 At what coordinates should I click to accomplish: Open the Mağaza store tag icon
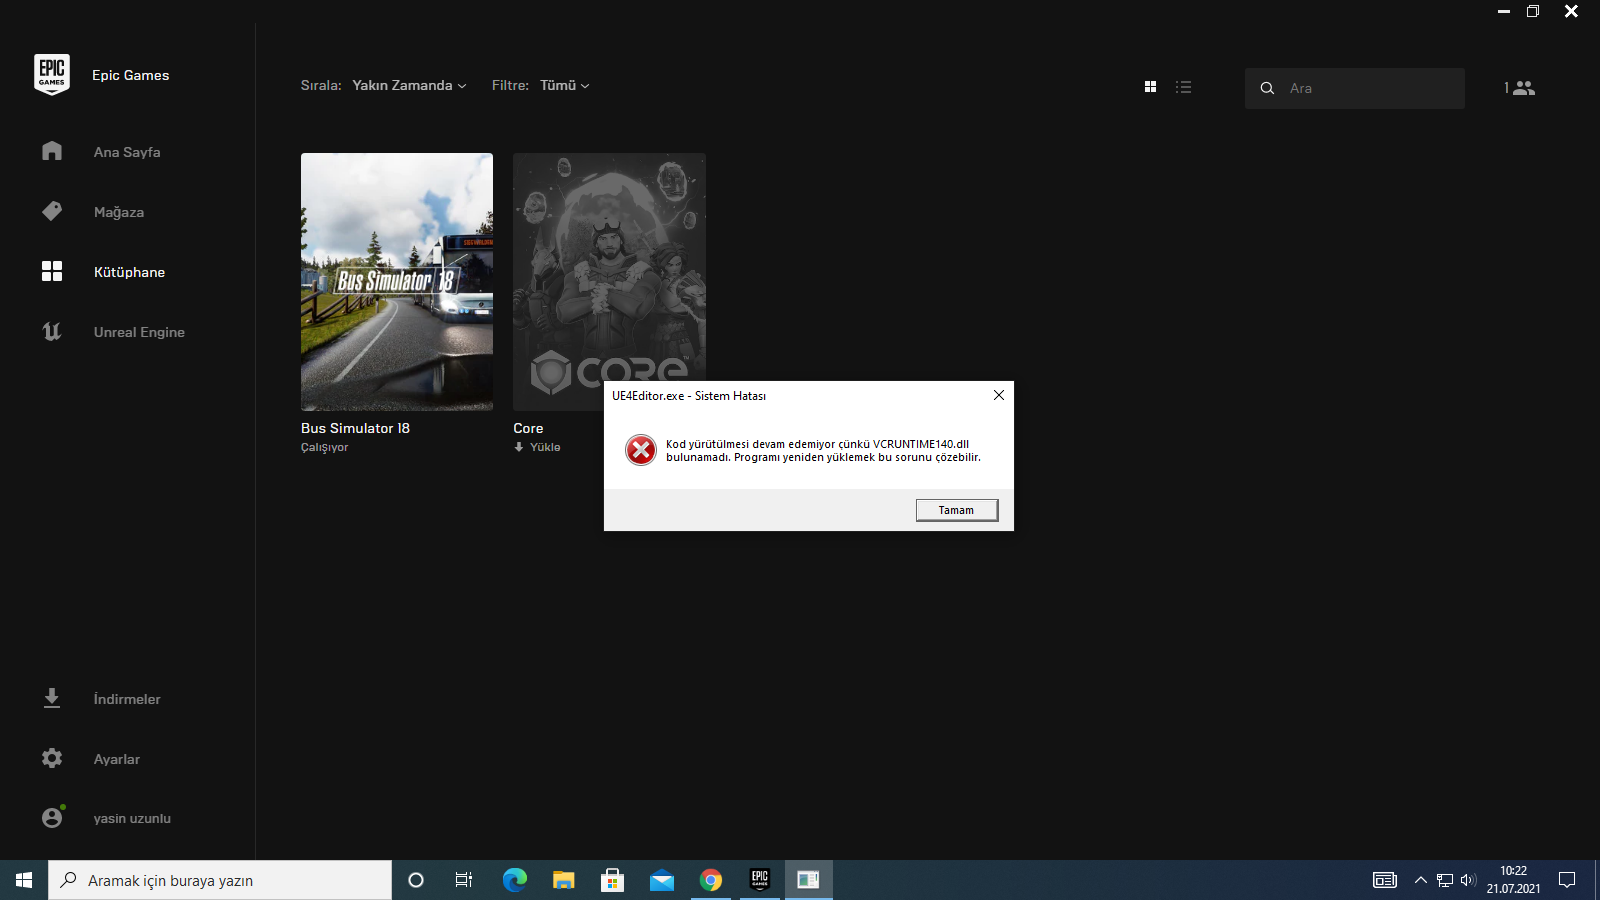tap(52, 211)
